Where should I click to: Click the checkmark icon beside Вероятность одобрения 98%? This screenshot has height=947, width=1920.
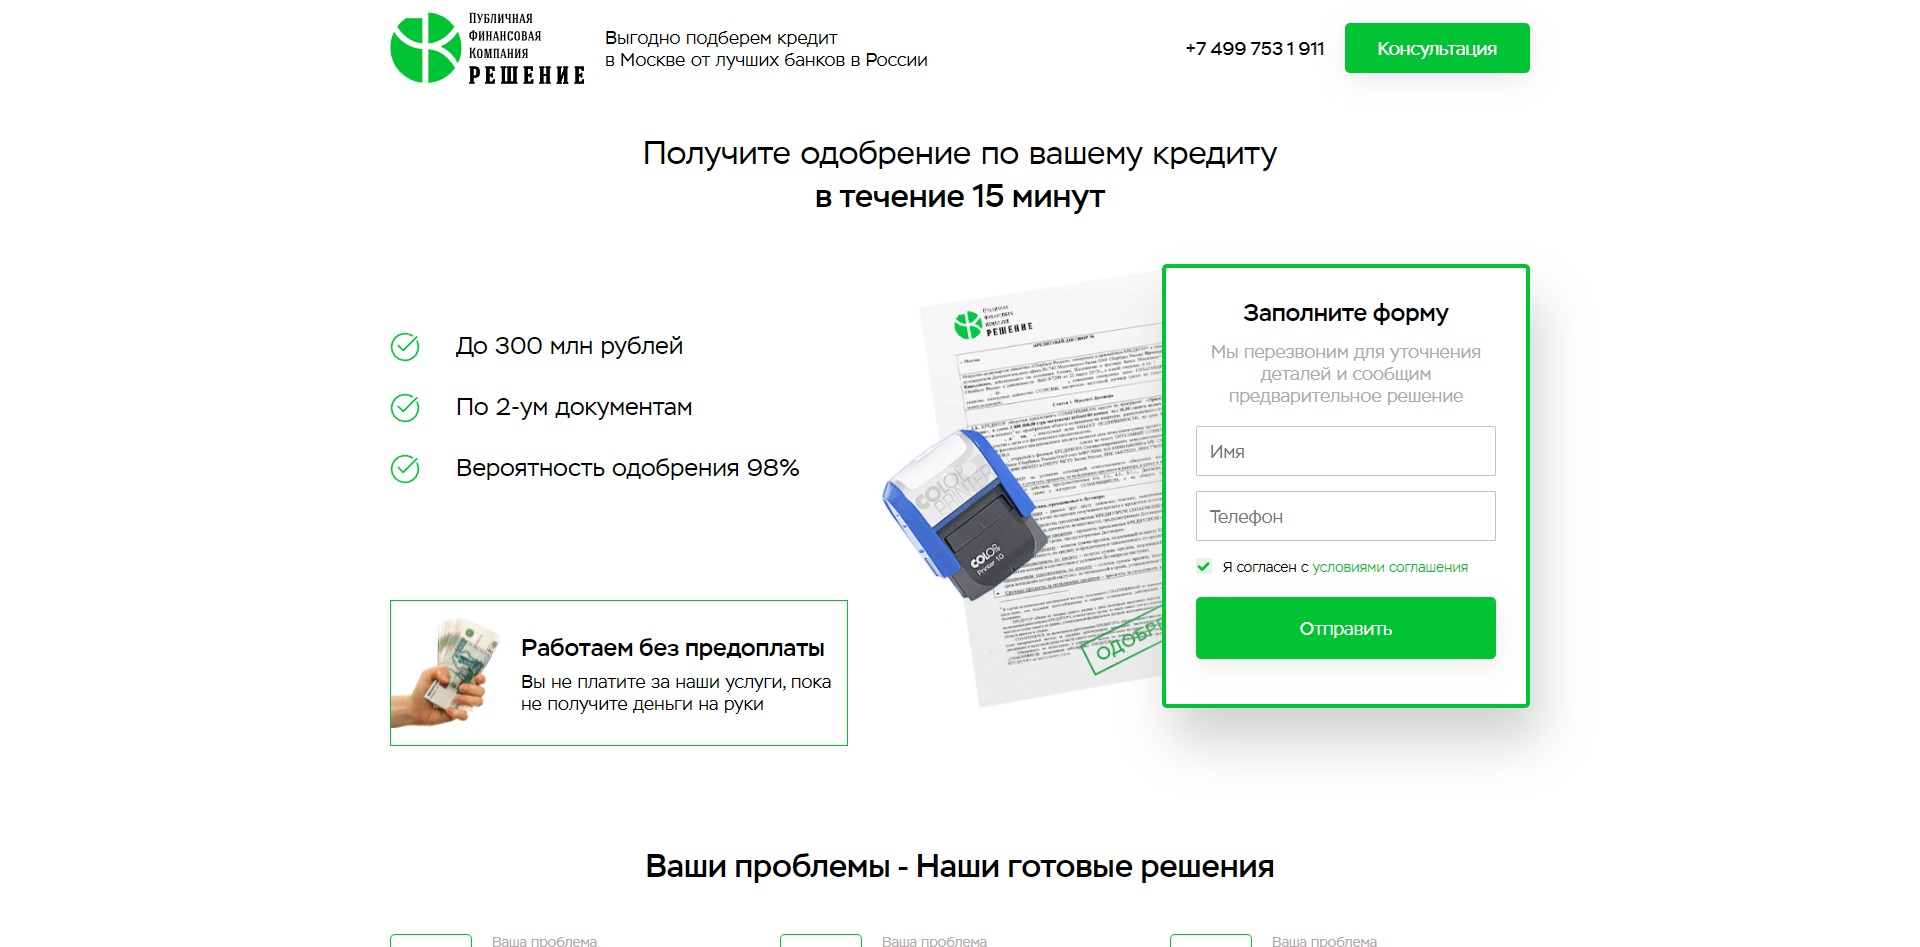[405, 469]
